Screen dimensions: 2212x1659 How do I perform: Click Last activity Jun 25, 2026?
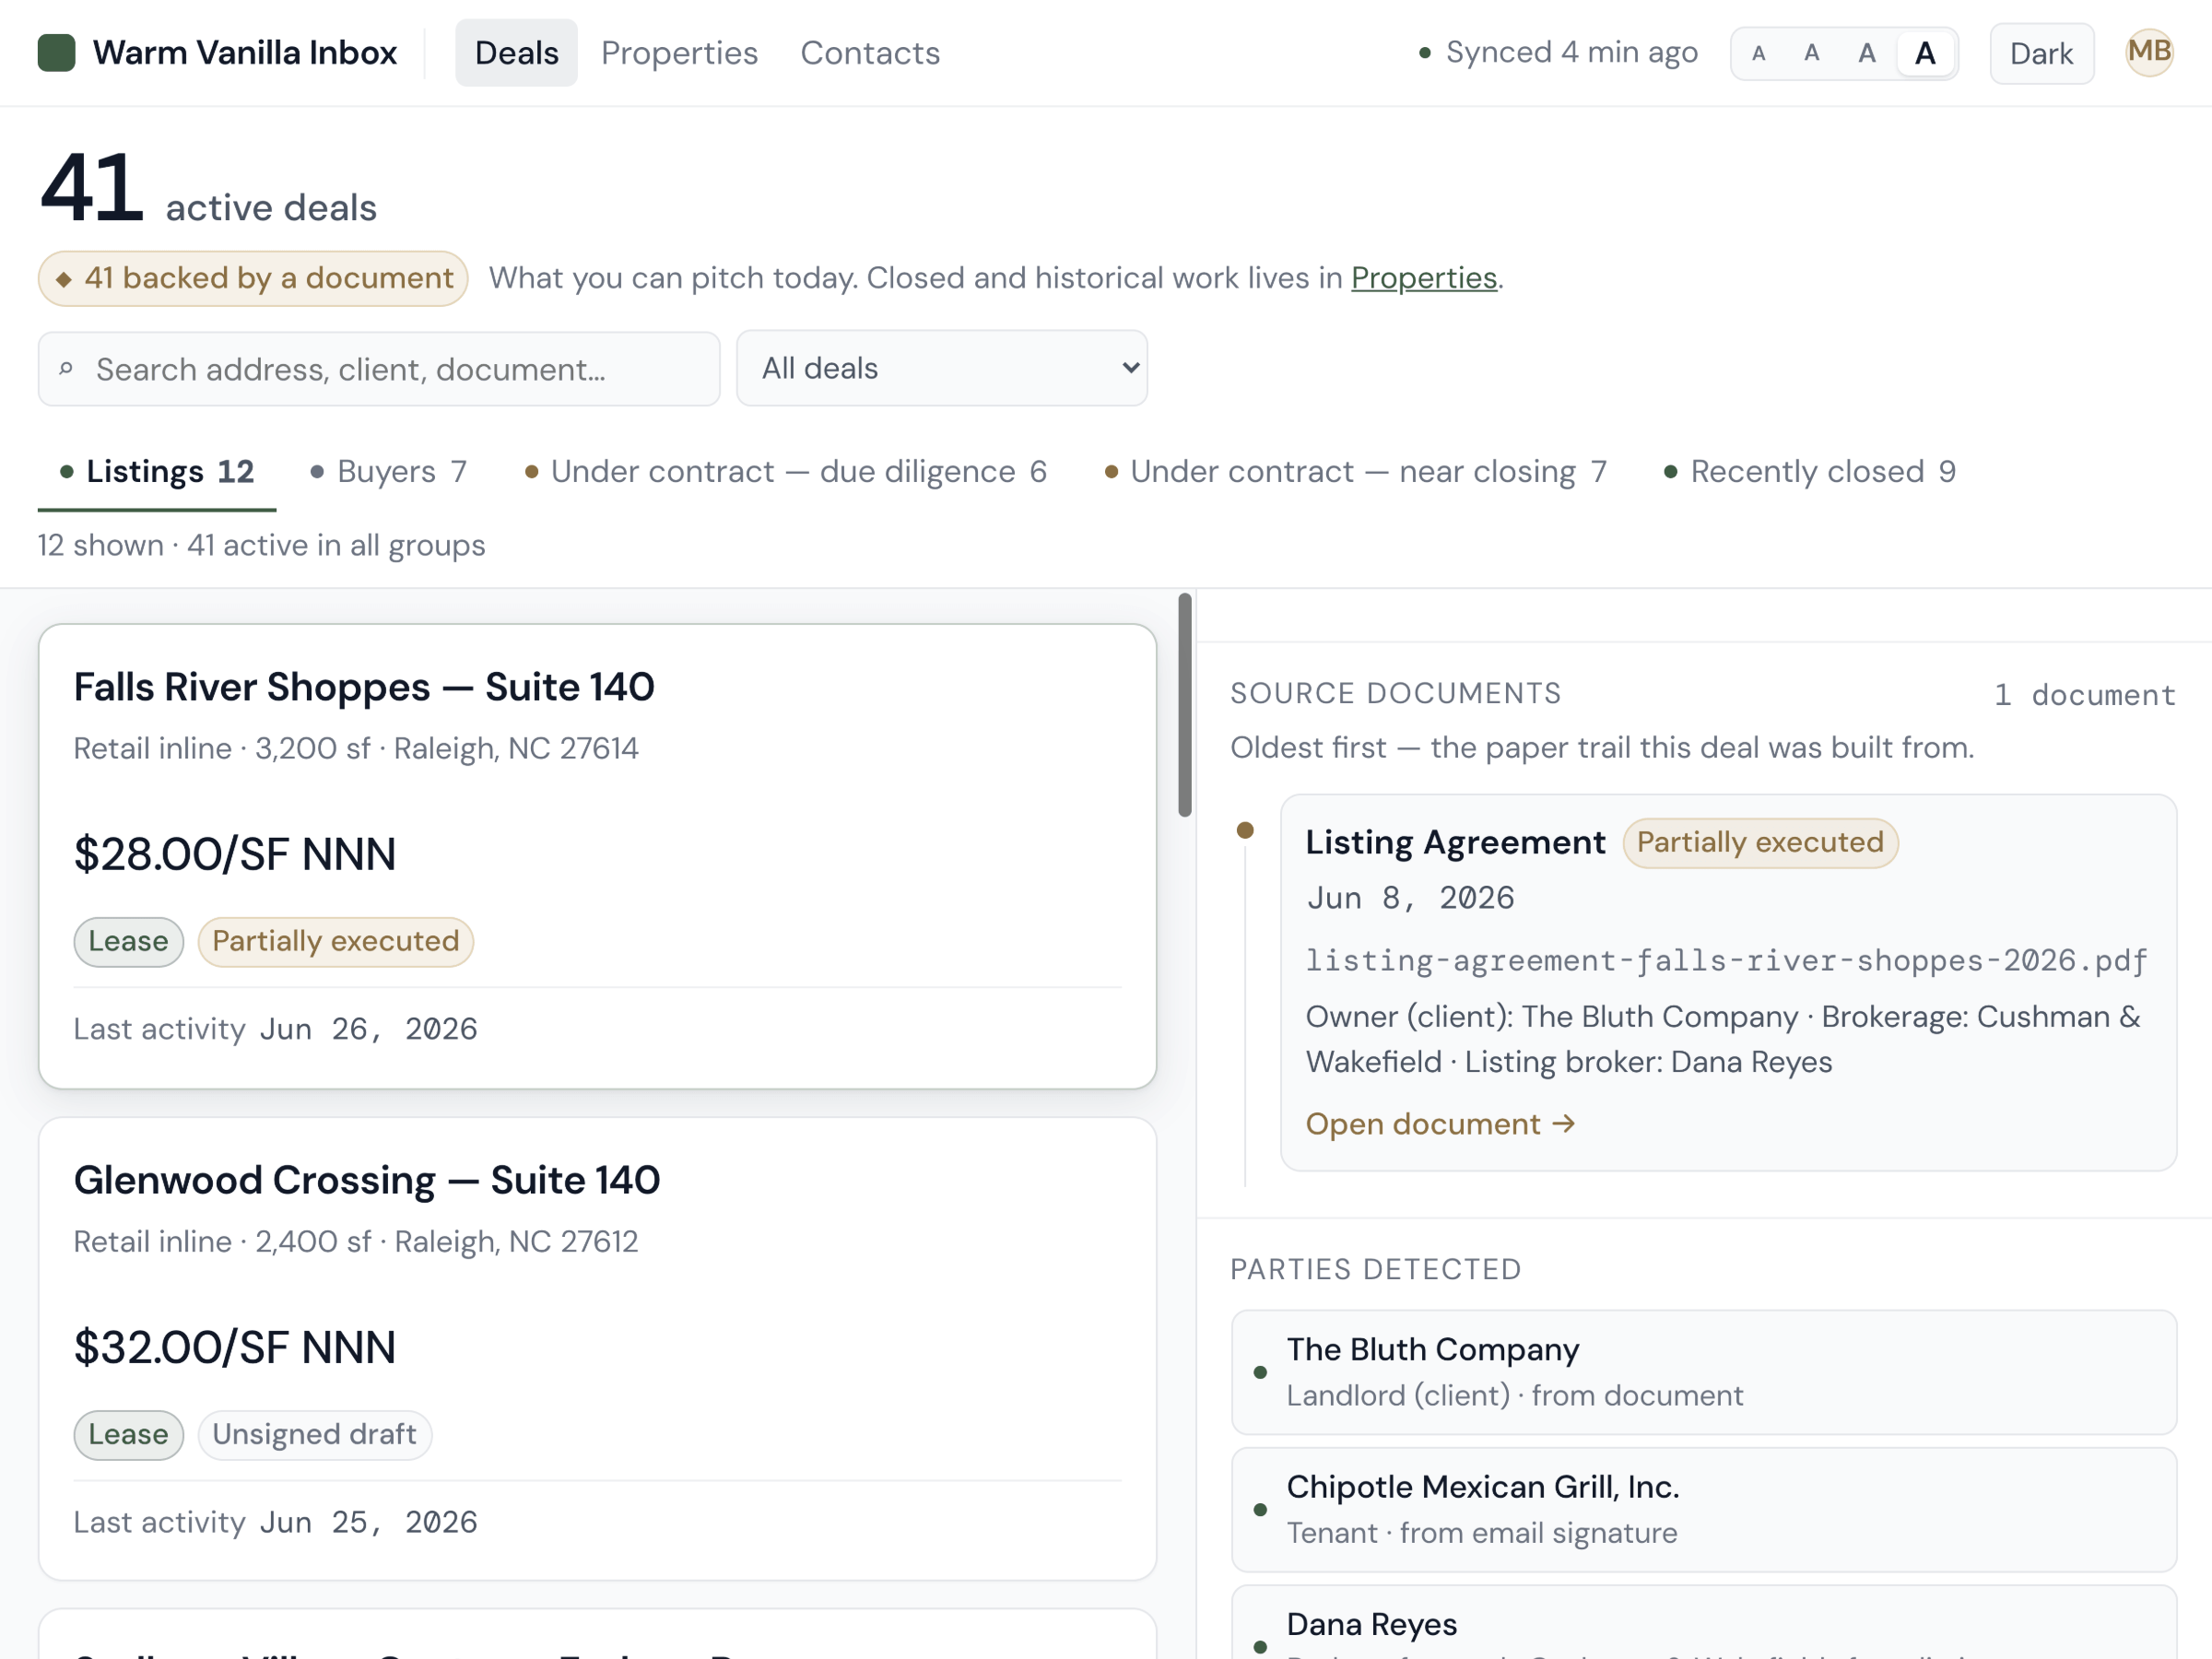click(276, 1522)
